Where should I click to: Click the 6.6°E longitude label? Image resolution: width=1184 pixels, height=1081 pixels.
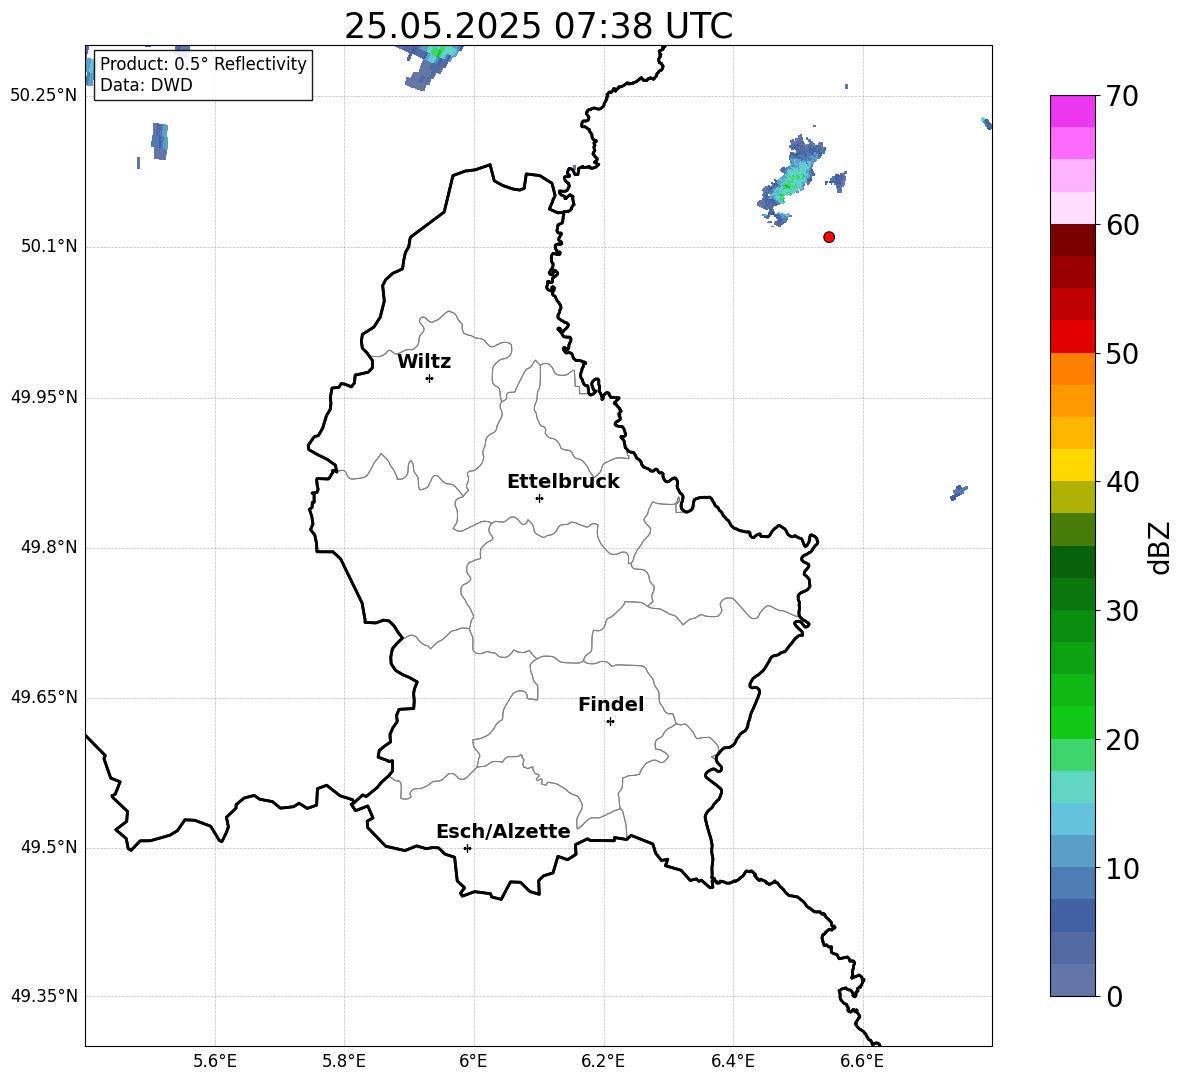point(862,1061)
